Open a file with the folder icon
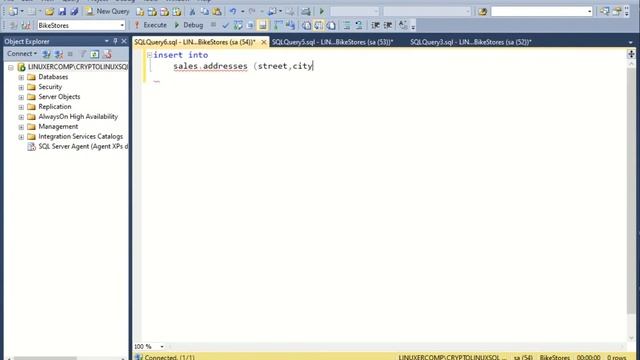The image size is (640, 360). tap(50, 11)
